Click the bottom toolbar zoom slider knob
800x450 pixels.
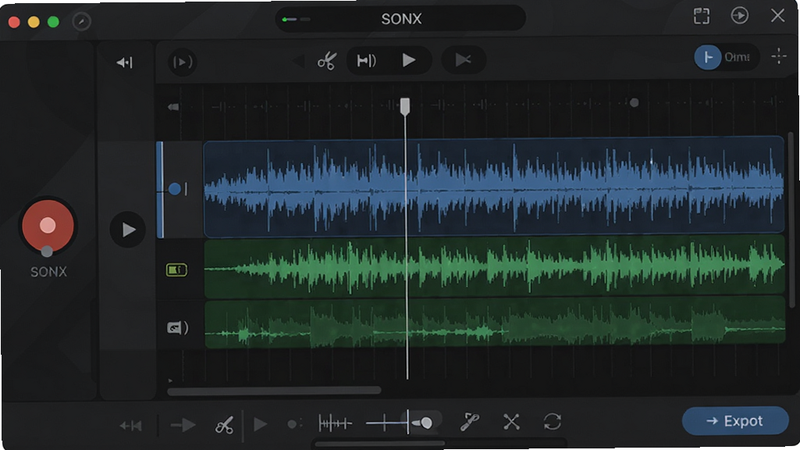click(x=426, y=422)
